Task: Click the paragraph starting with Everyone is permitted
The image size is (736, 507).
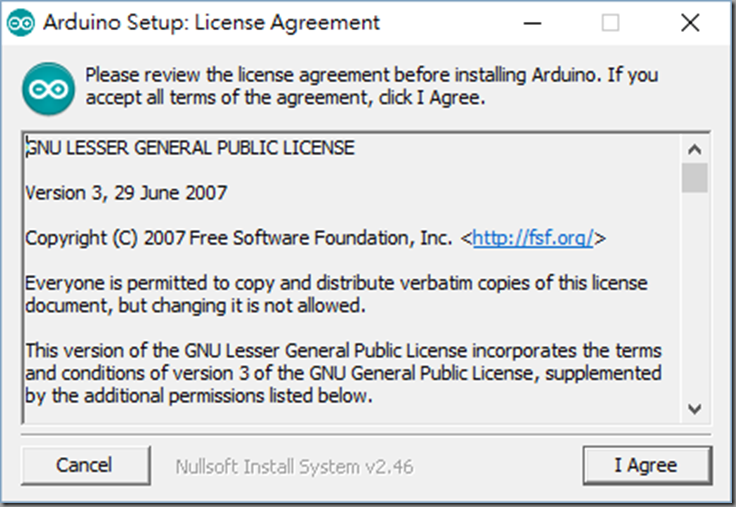Action: point(336,294)
